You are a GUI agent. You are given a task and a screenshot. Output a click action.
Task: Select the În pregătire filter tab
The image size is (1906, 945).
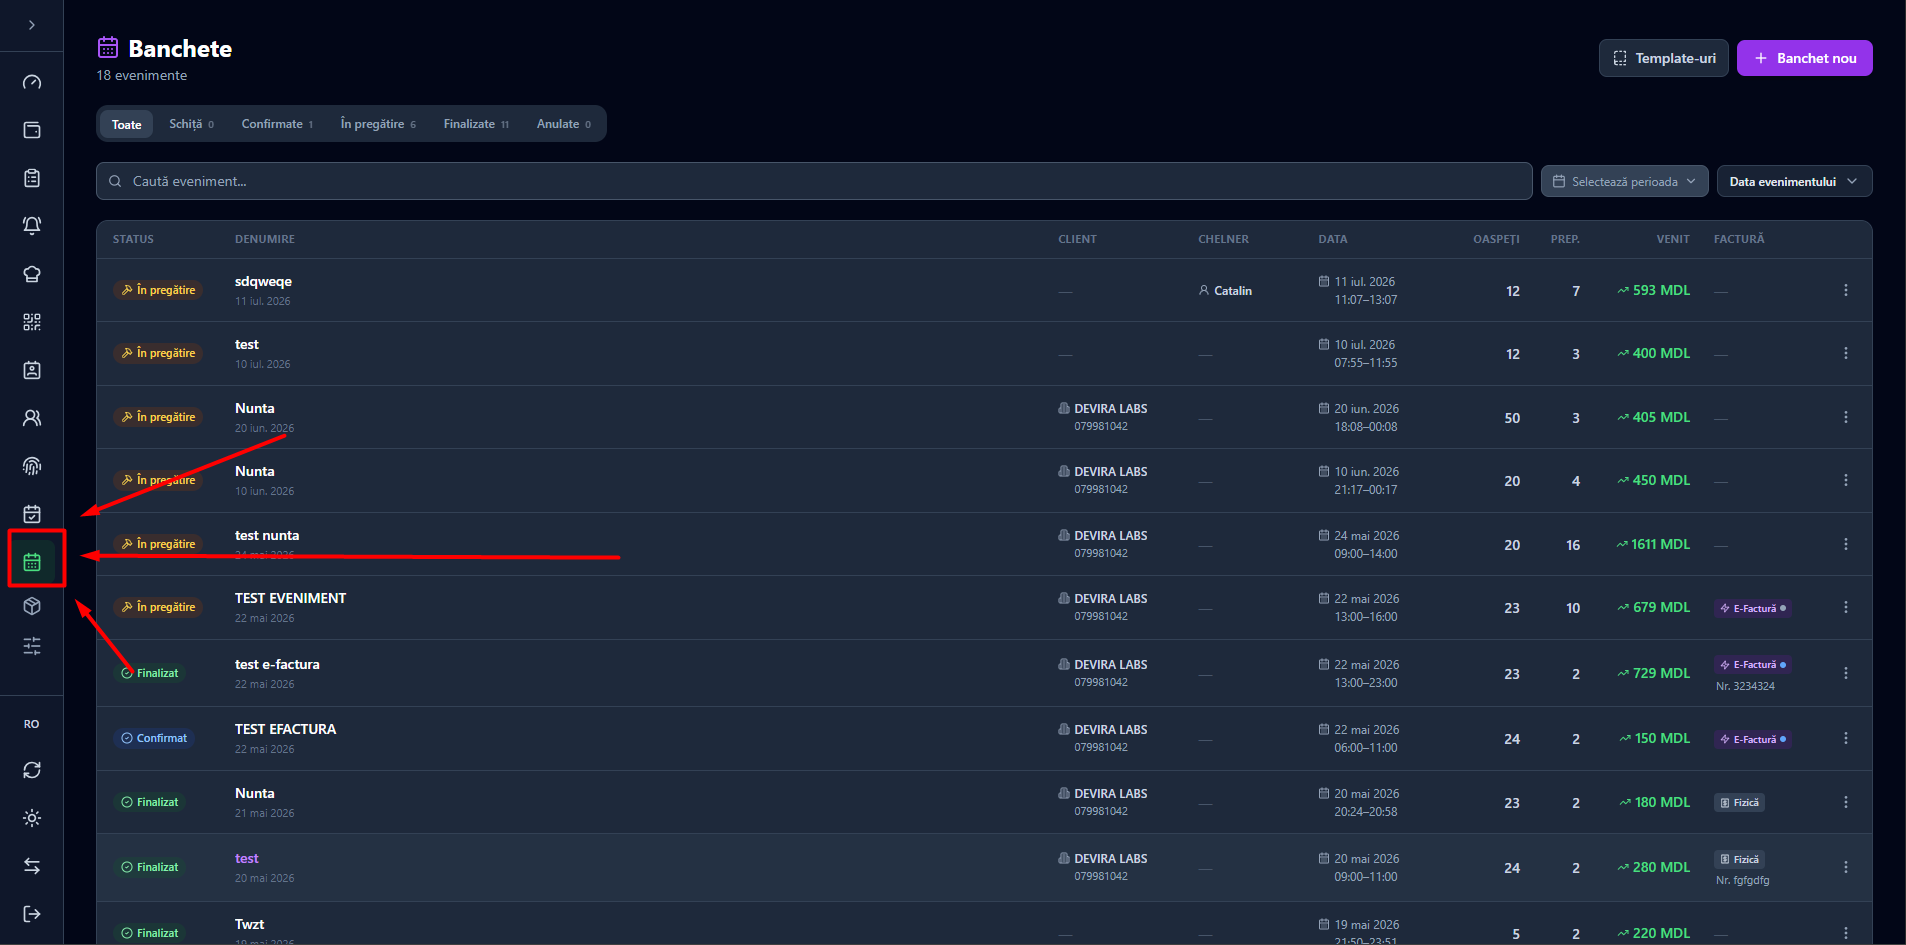[x=378, y=124]
